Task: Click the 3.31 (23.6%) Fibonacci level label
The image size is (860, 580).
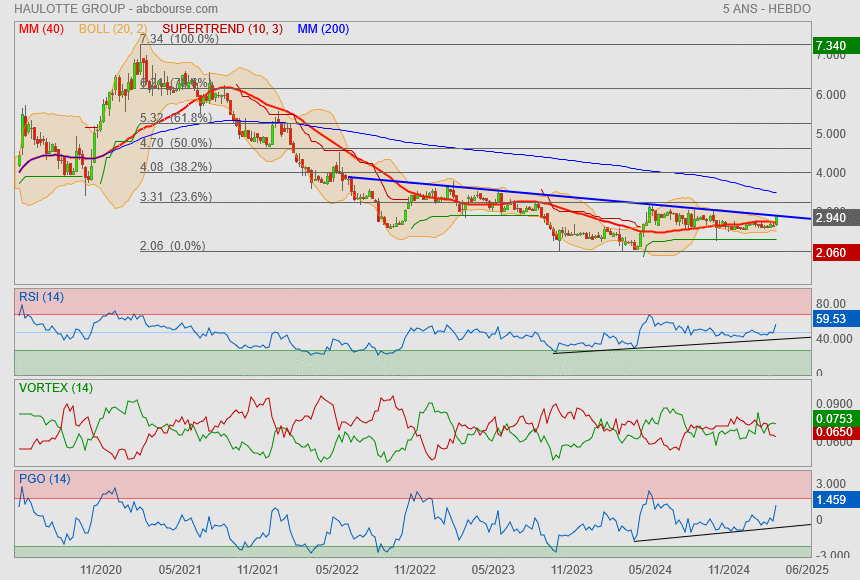Action: point(176,196)
